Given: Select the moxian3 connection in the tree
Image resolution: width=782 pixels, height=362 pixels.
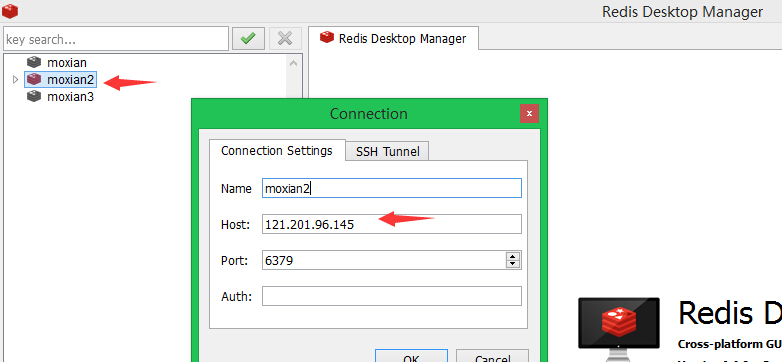Looking at the screenshot, I should coord(70,97).
